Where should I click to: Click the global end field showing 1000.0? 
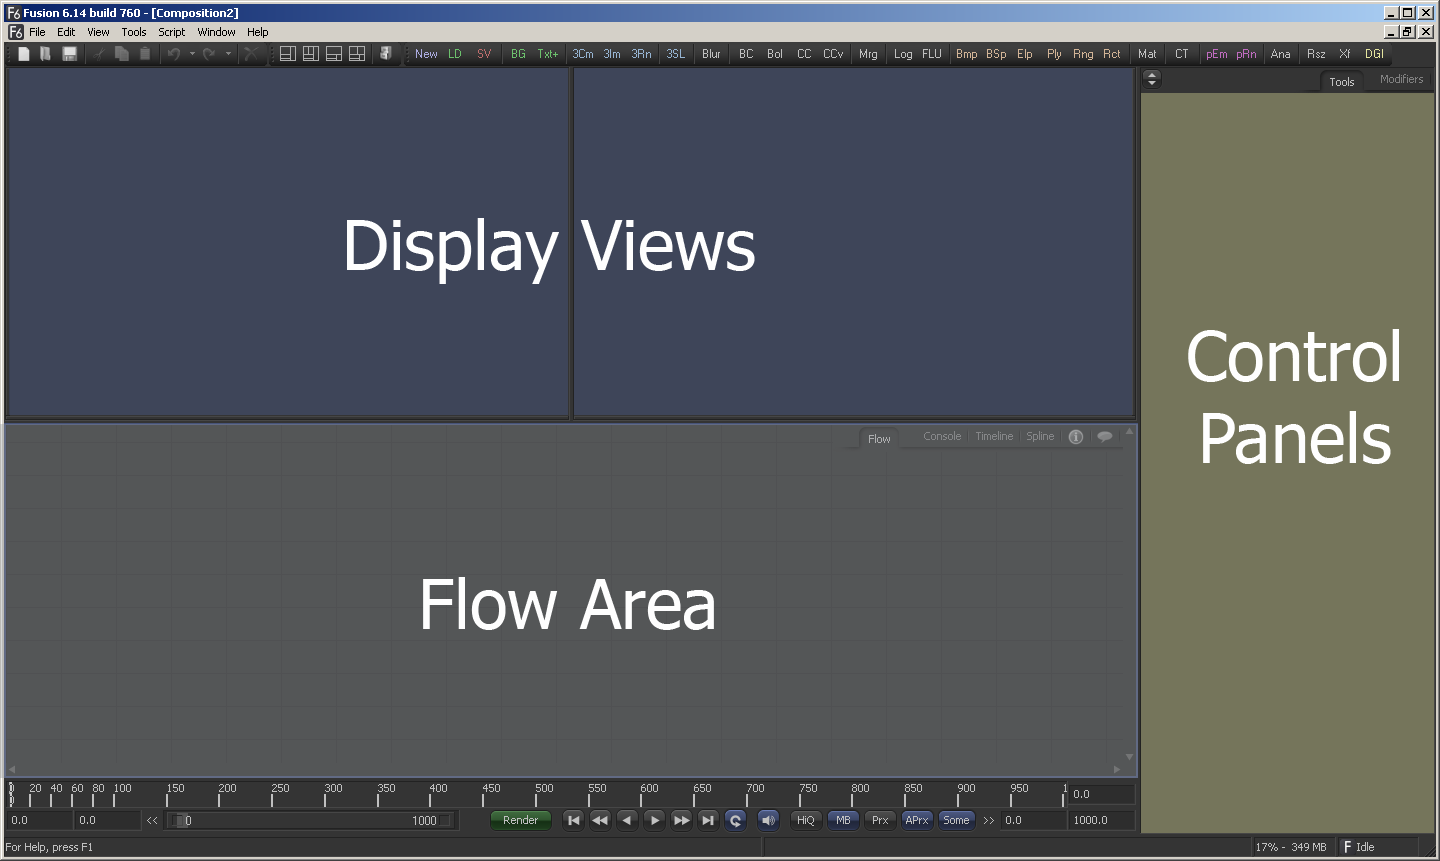point(1102,820)
